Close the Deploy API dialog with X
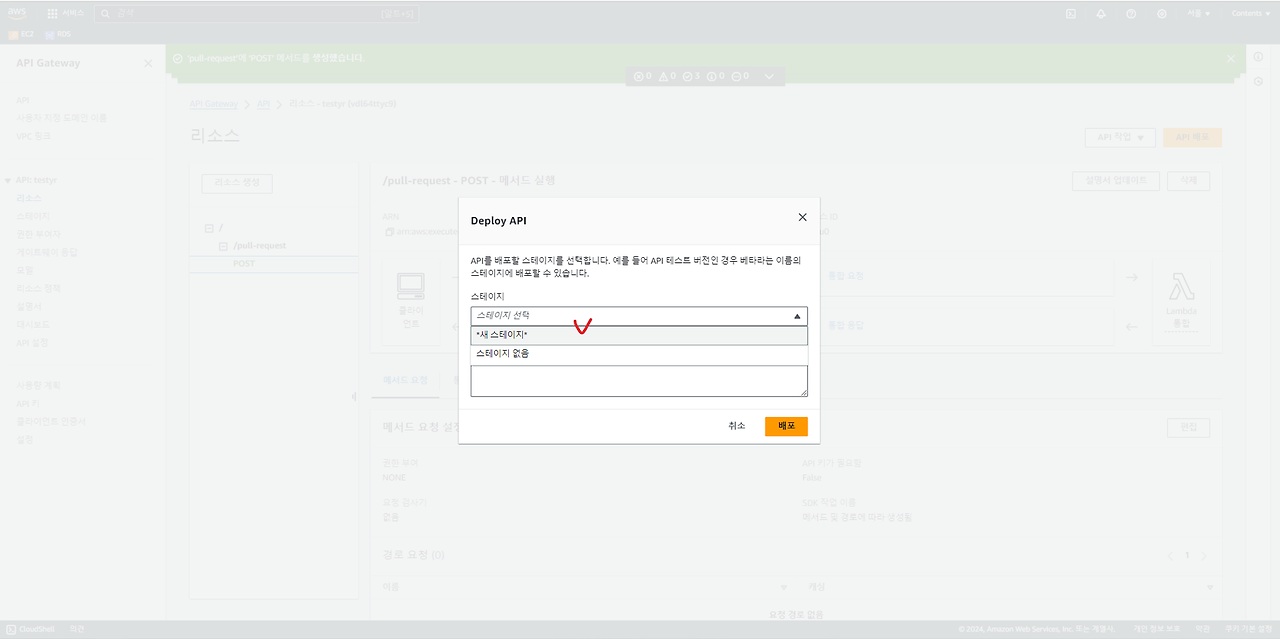1280x639 pixels. [802, 217]
